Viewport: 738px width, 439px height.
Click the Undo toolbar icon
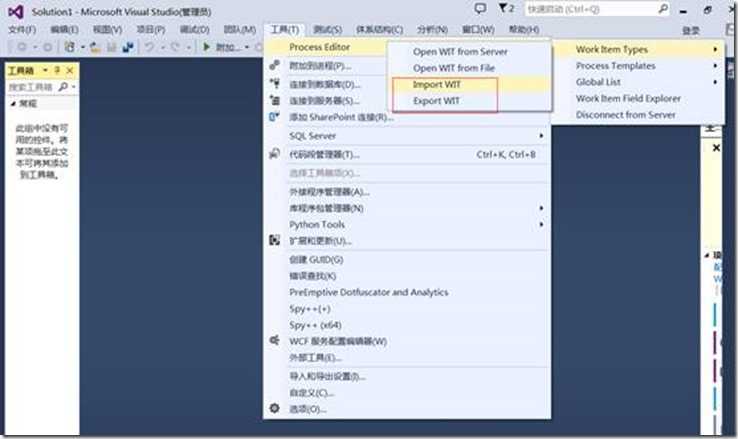pos(149,47)
